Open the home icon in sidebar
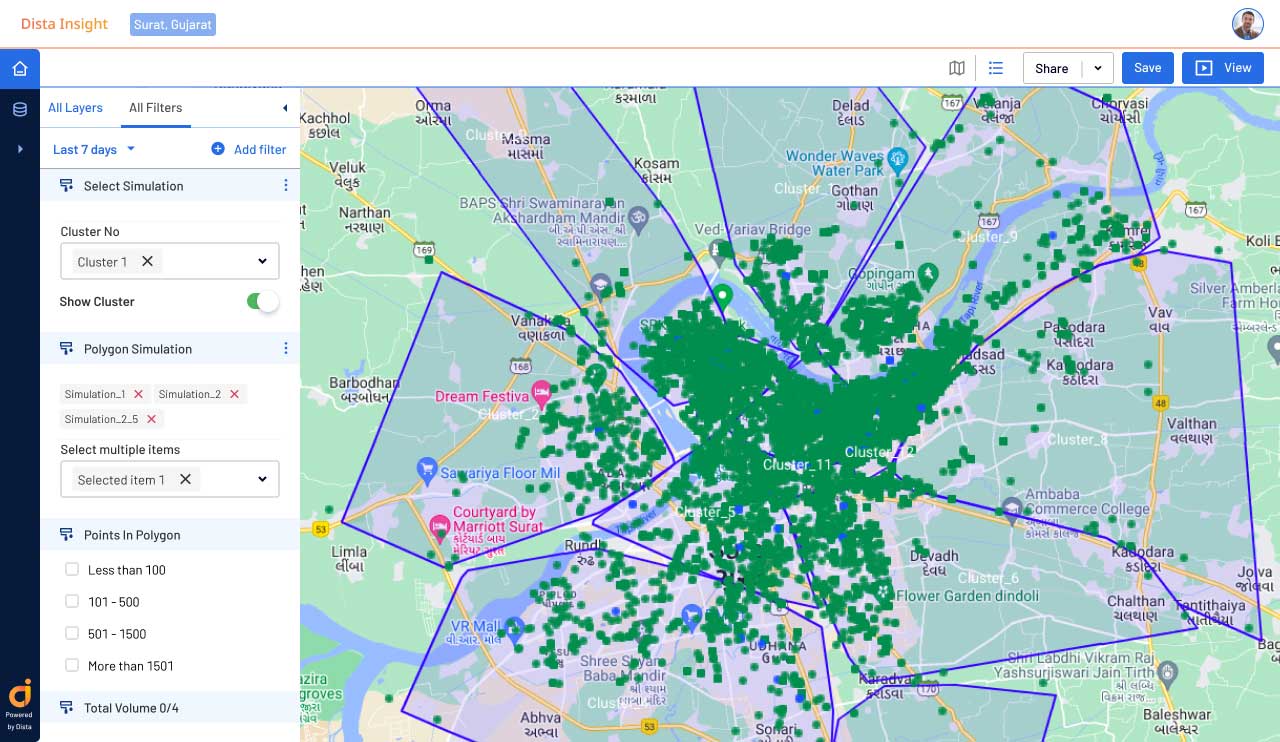1280x742 pixels. pos(20,69)
